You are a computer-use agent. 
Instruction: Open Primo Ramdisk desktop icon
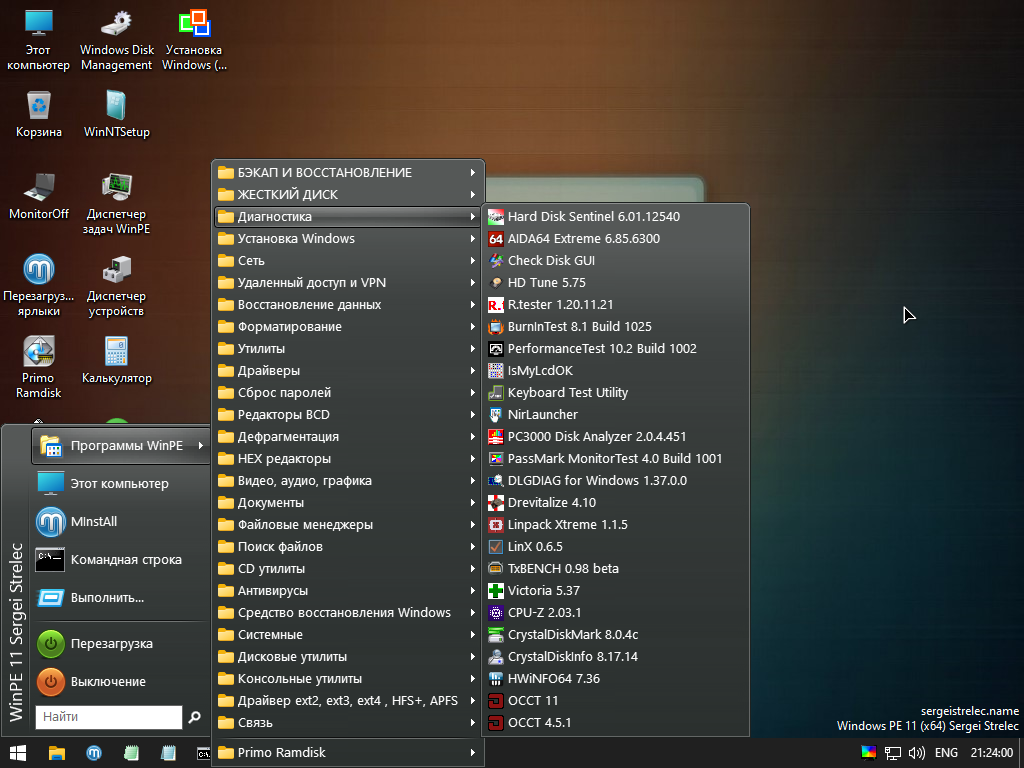click(39, 366)
